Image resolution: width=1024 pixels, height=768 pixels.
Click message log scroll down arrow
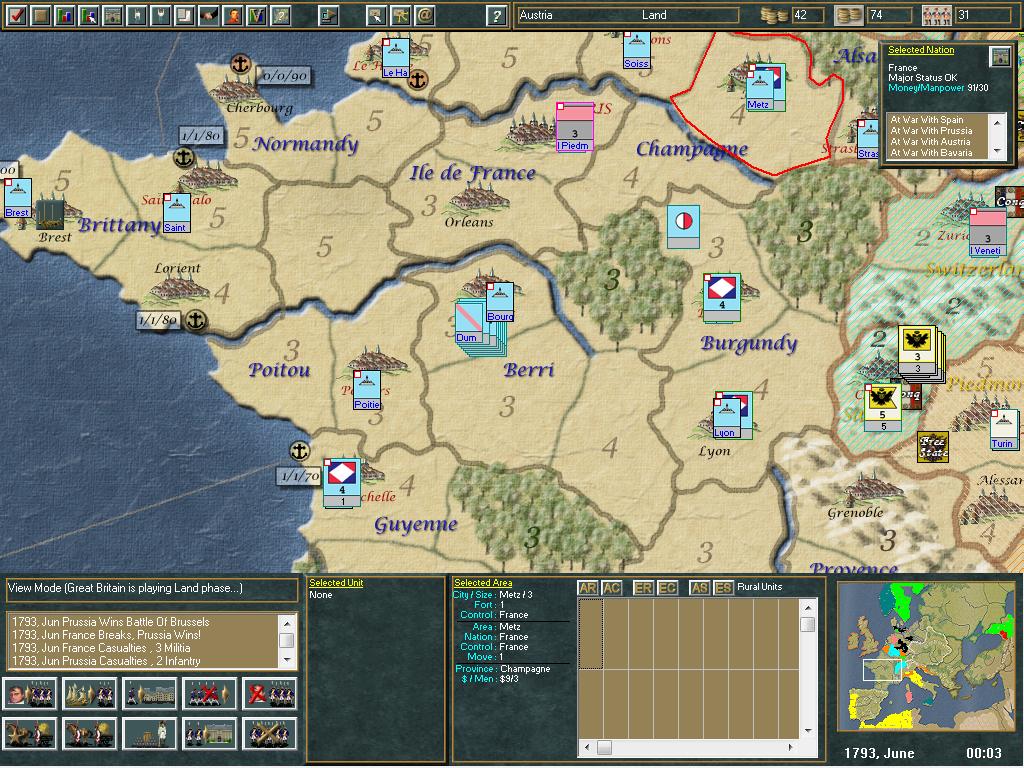pyautogui.click(x=287, y=661)
